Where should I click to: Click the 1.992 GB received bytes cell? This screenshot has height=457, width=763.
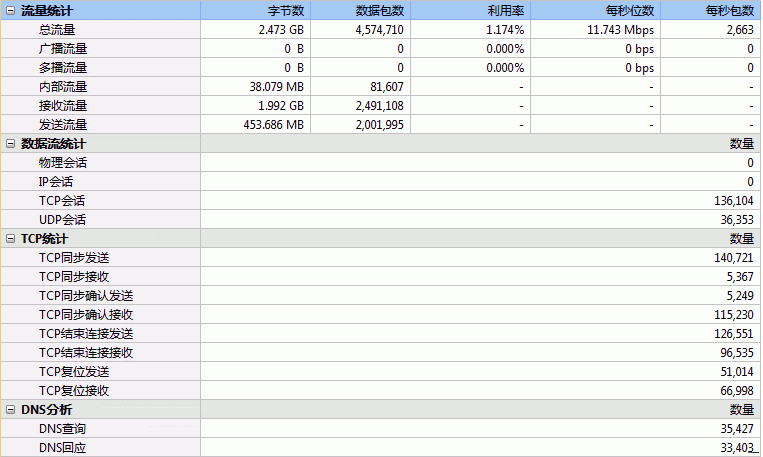255,106
